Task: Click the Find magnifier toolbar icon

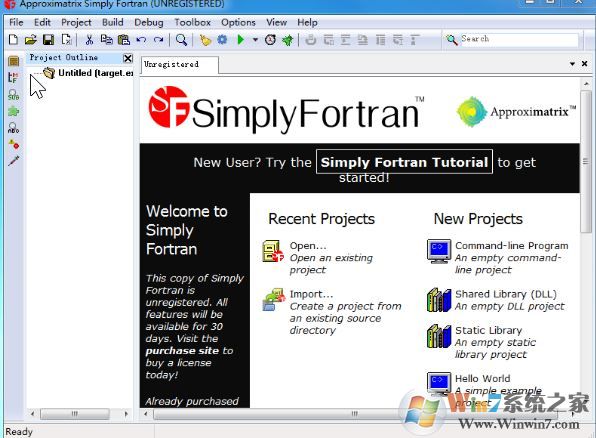Action: 181,40
